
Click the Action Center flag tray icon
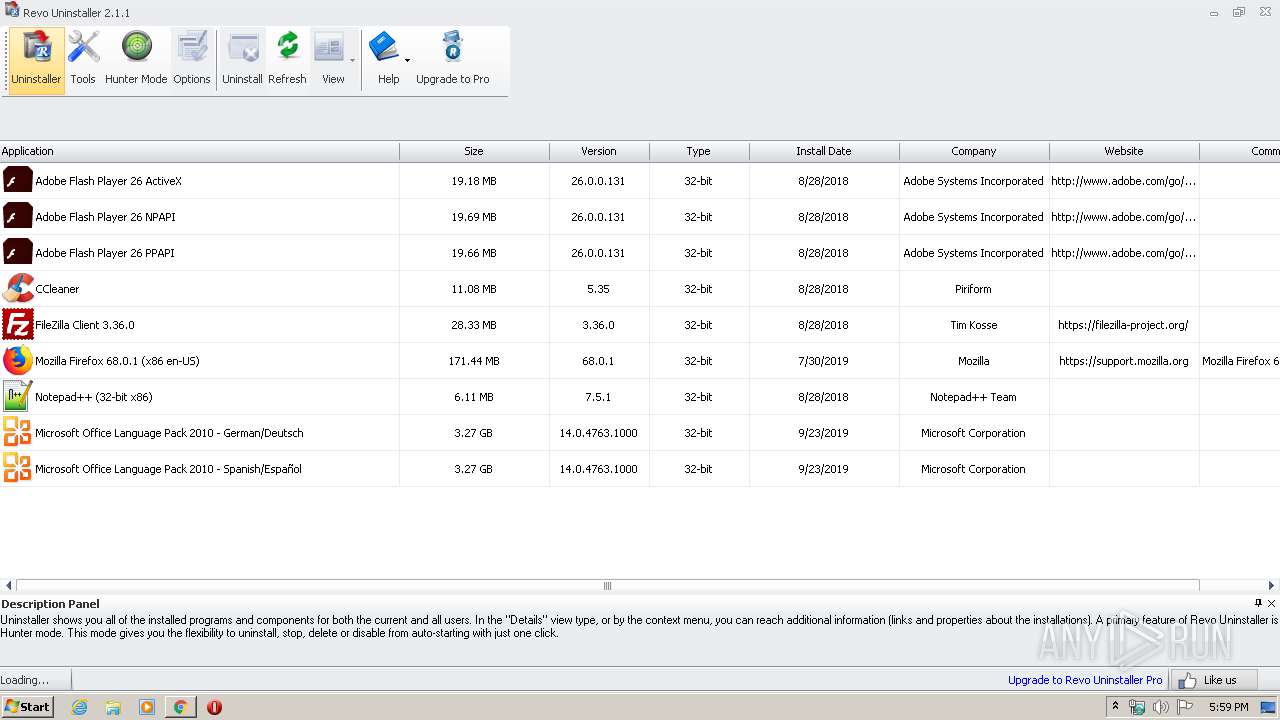[1185, 707]
